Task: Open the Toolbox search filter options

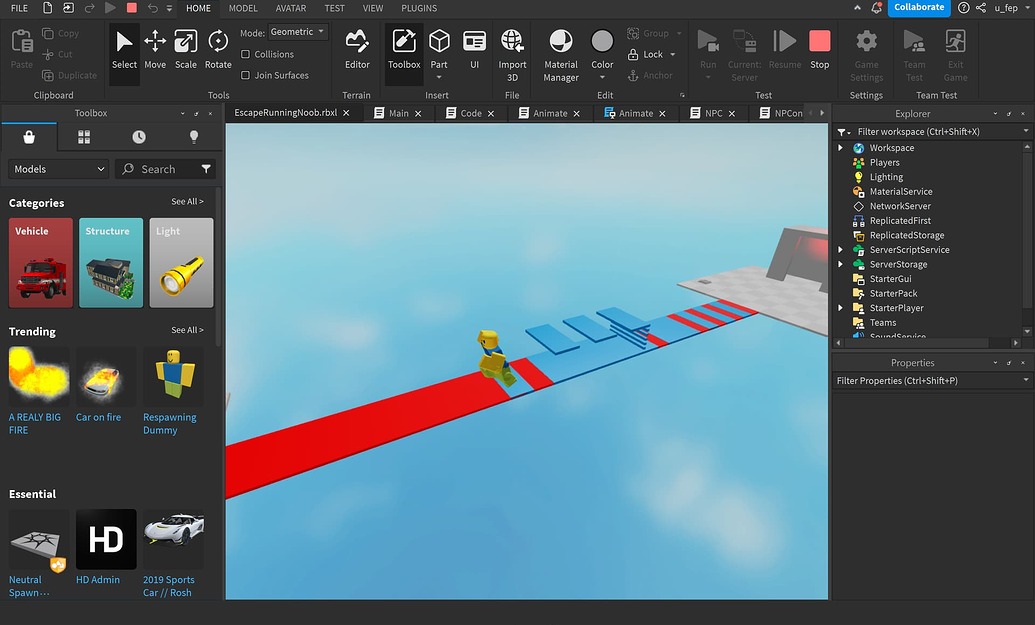Action: pos(206,169)
